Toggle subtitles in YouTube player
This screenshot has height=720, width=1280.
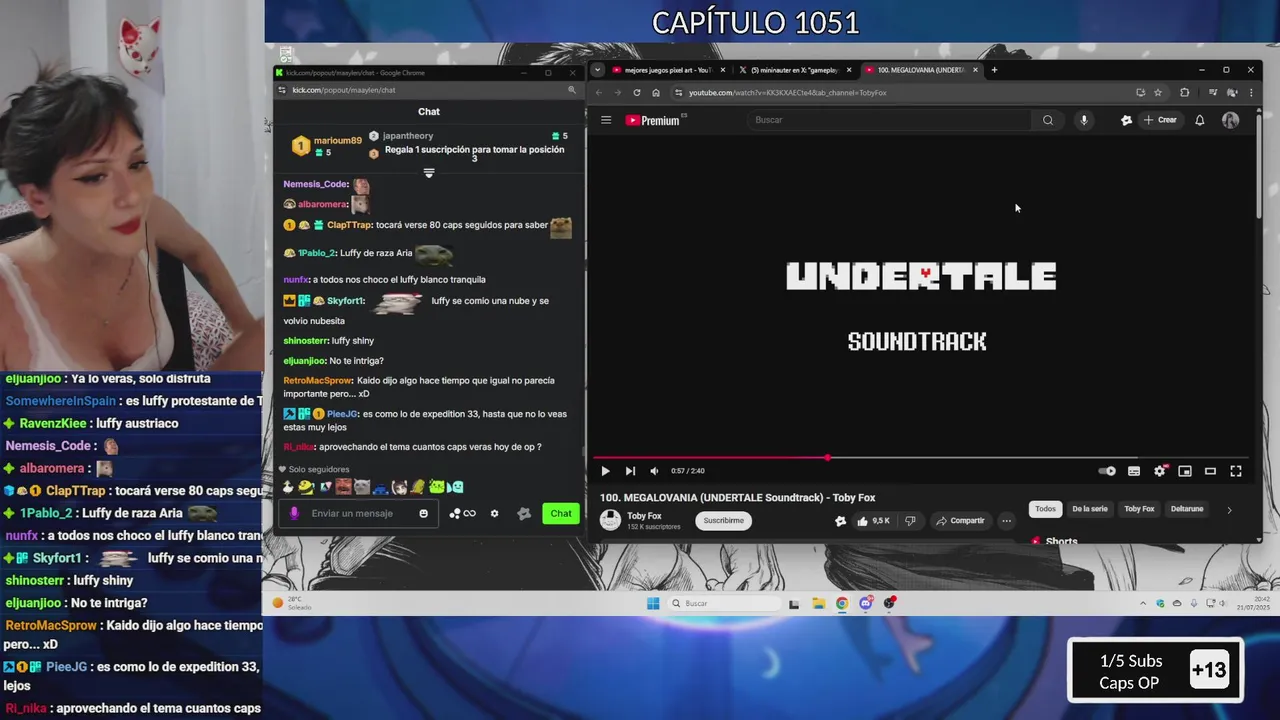coord(1134,471)
